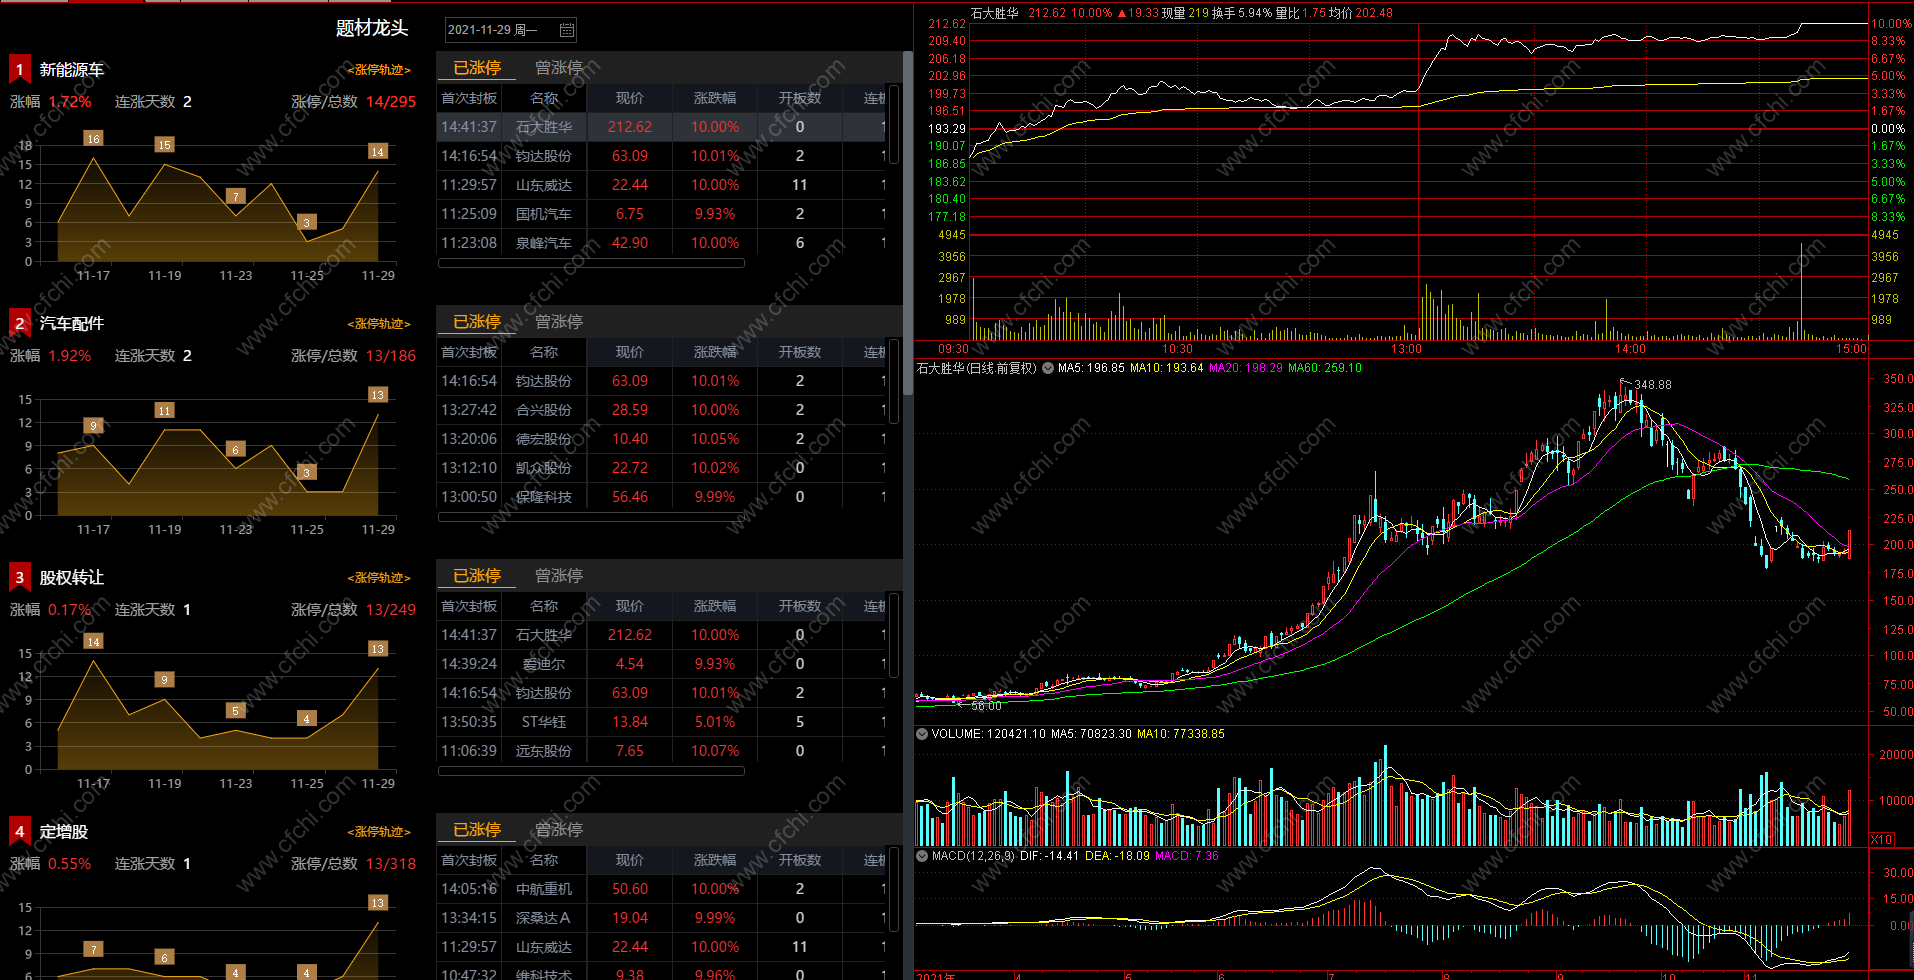This screenshot has height=980, width=1914.
Task: Click the X10 button on volume chart
Action: (x=1881, y=839)
